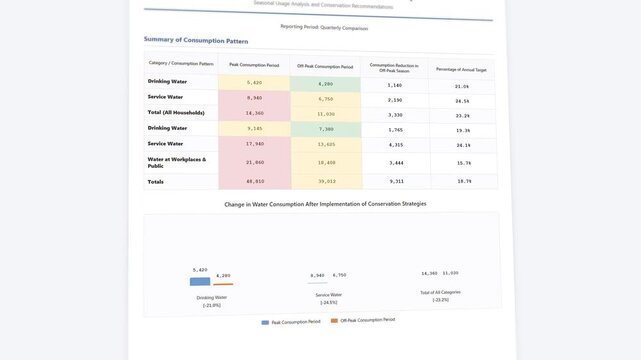Select 'Consumption Reduction in Off-Peak Season' header
The image size is (641, 360).
click(394, 68)
